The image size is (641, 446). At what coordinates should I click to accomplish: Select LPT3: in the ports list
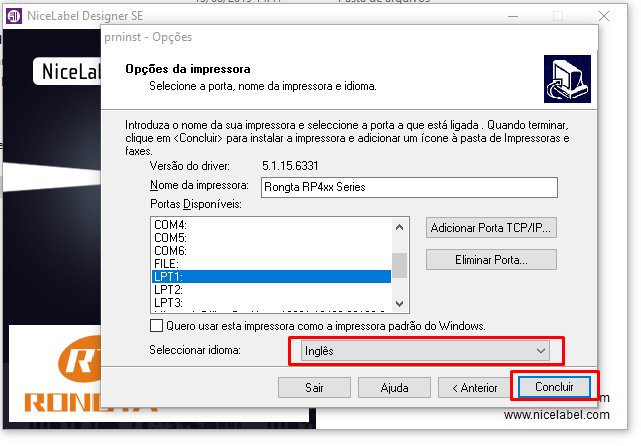[271, 303]
